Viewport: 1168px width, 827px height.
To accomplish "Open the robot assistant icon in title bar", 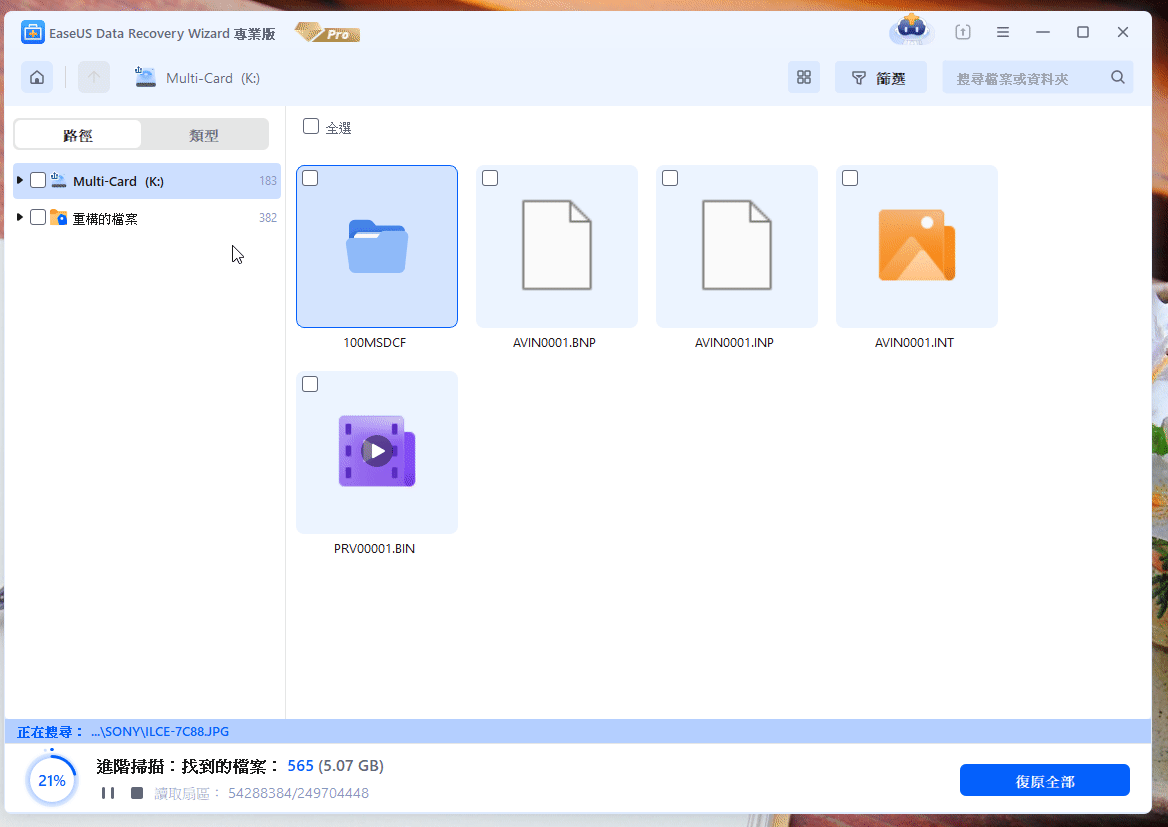I will coord(912,31).
